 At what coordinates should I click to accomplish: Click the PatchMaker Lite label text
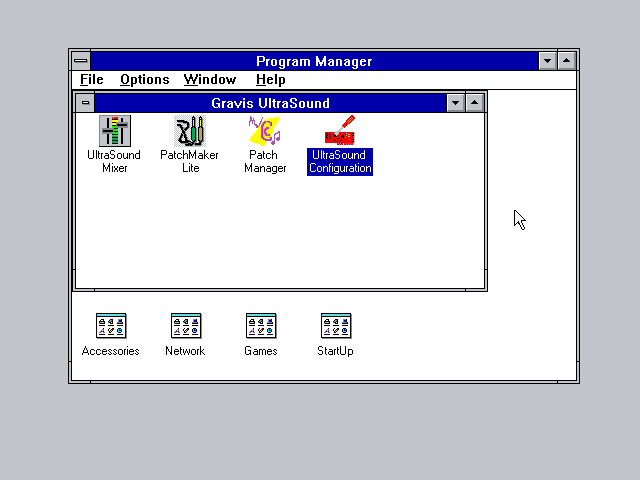[190, 162]
